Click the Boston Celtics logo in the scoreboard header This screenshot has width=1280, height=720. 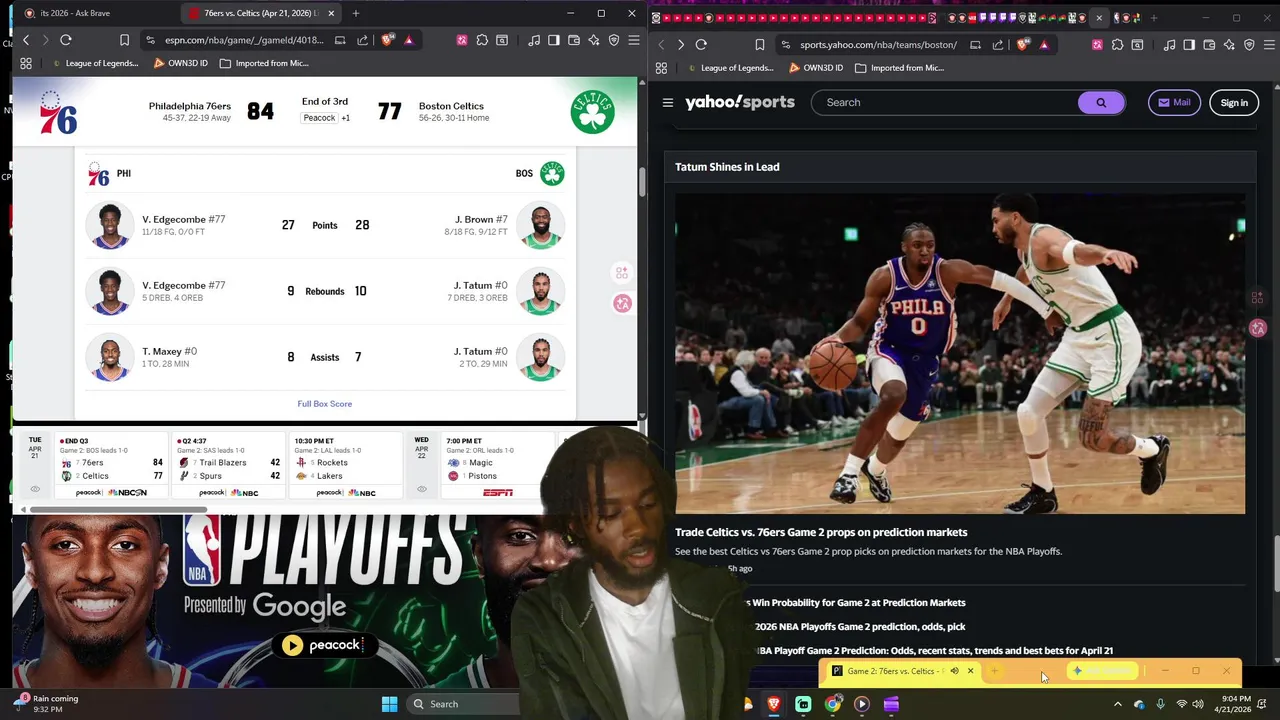592,112
